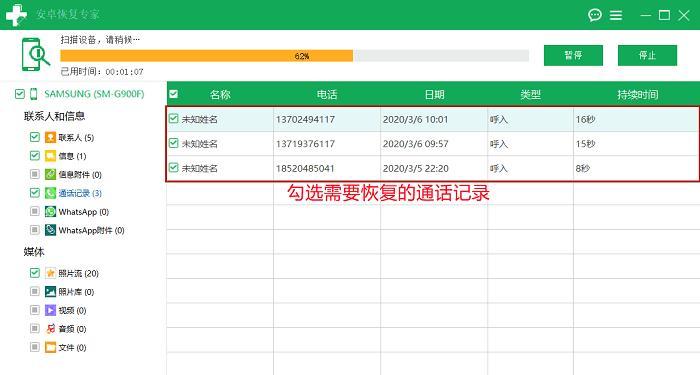The width and height of the screenshot is (700, 375).
Task: Click the 文件 folder icon
Action: point(50,347)
